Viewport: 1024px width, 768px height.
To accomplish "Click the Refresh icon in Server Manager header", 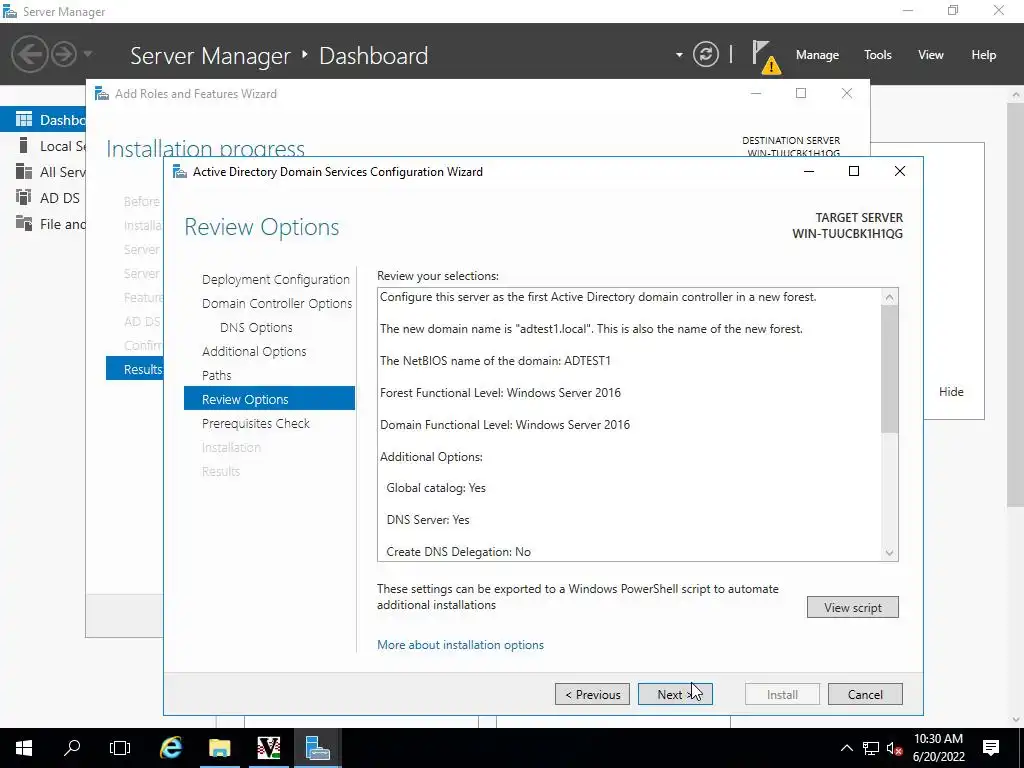I will click(706, 54).
